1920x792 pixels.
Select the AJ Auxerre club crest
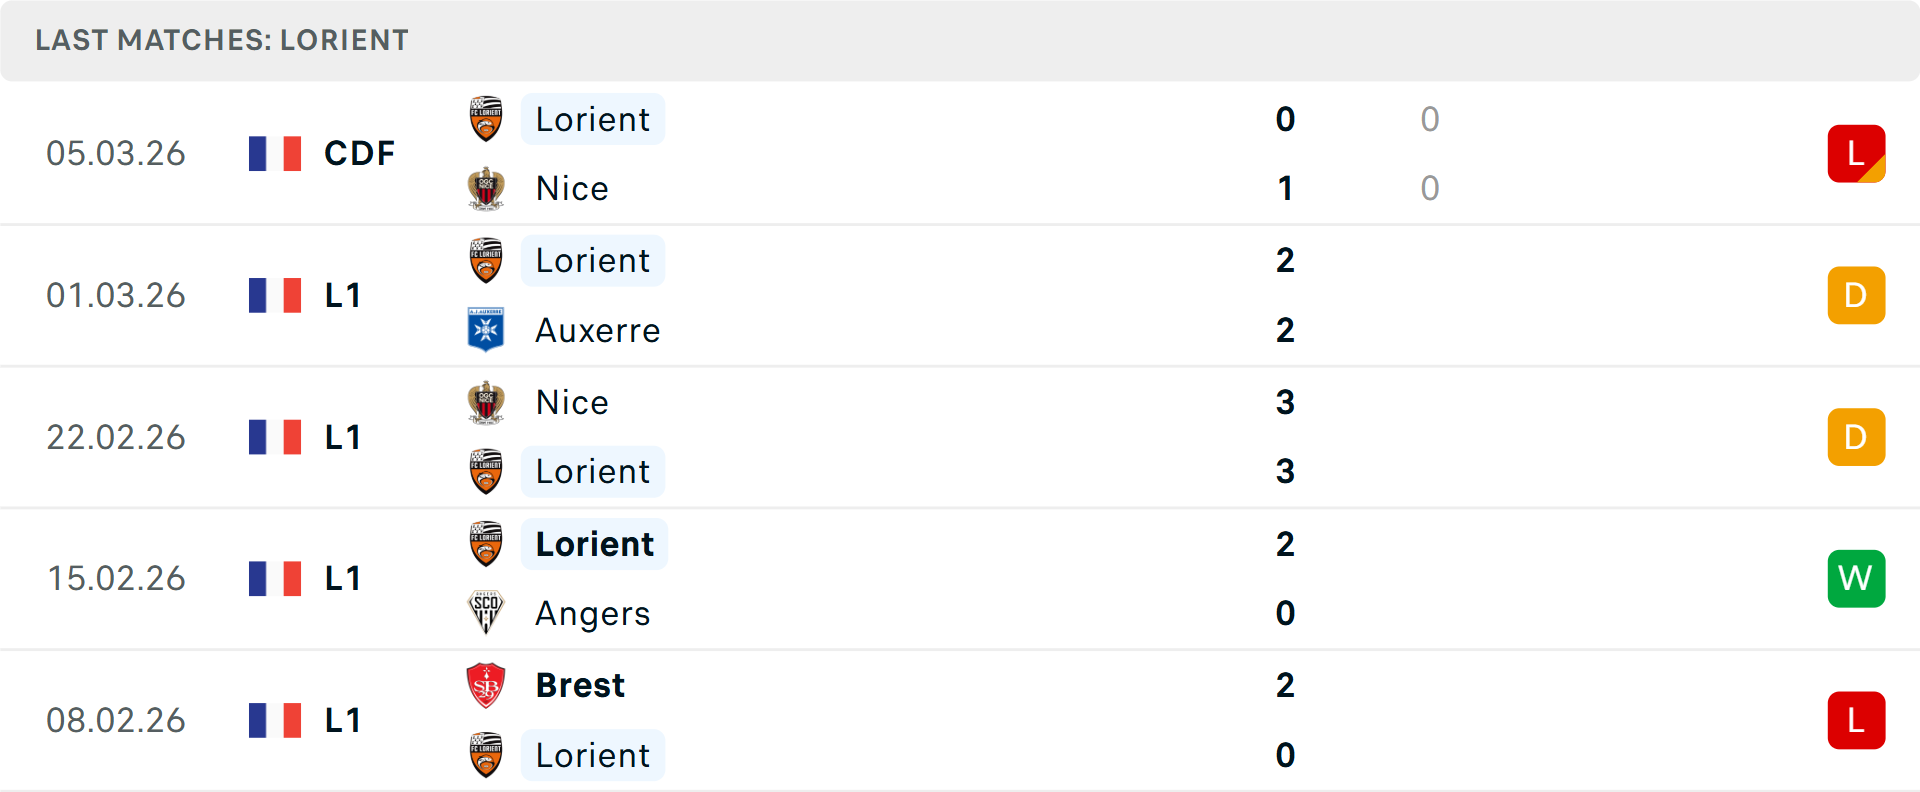tap(486, 330)
